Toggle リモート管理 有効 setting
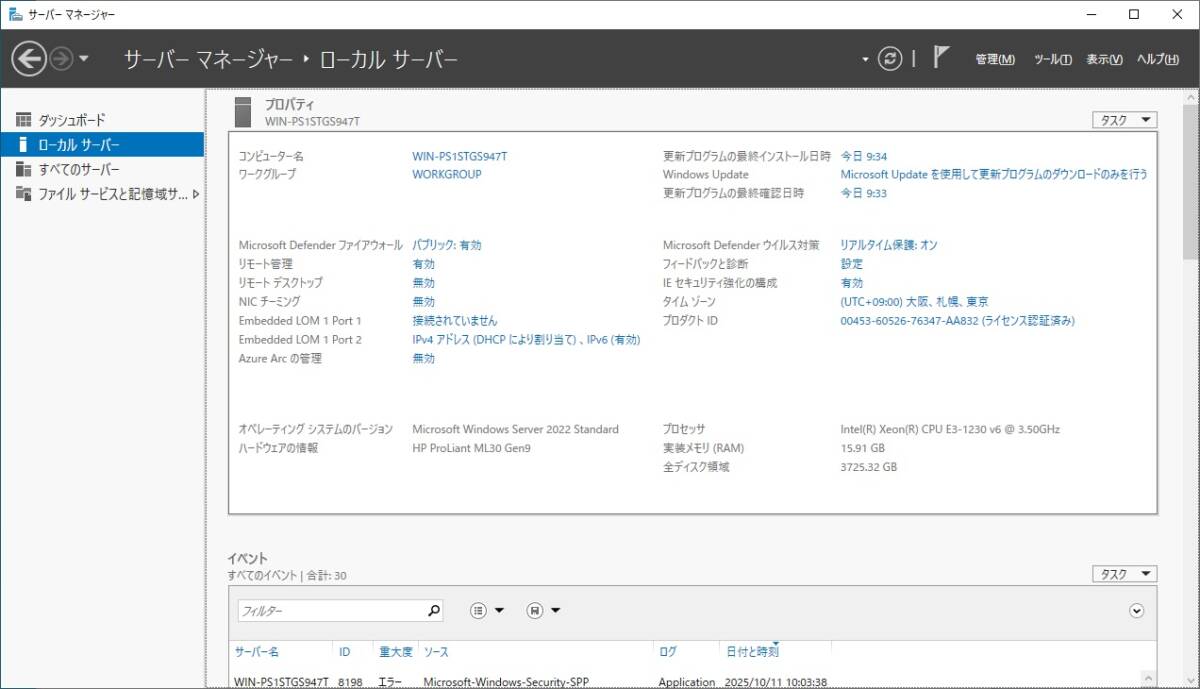Viewport: 1200px width, 689px height. (x=423, y=264)
